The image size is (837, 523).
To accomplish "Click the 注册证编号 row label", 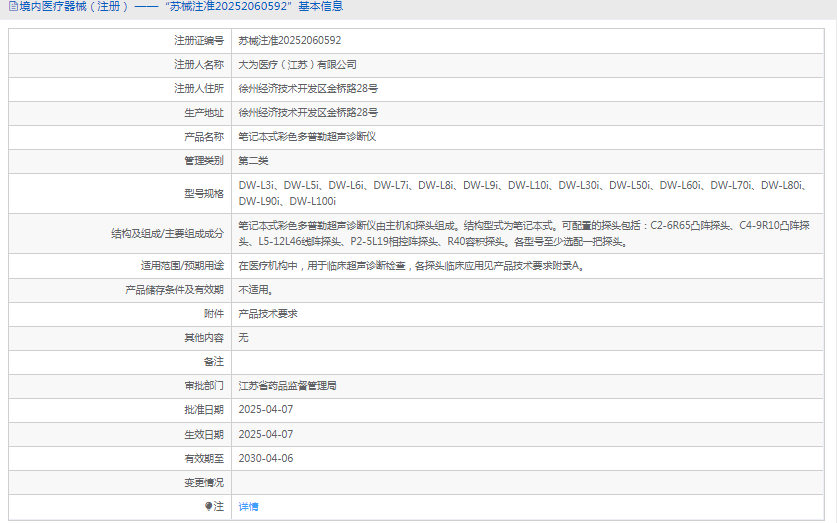I will pos(199,41).
